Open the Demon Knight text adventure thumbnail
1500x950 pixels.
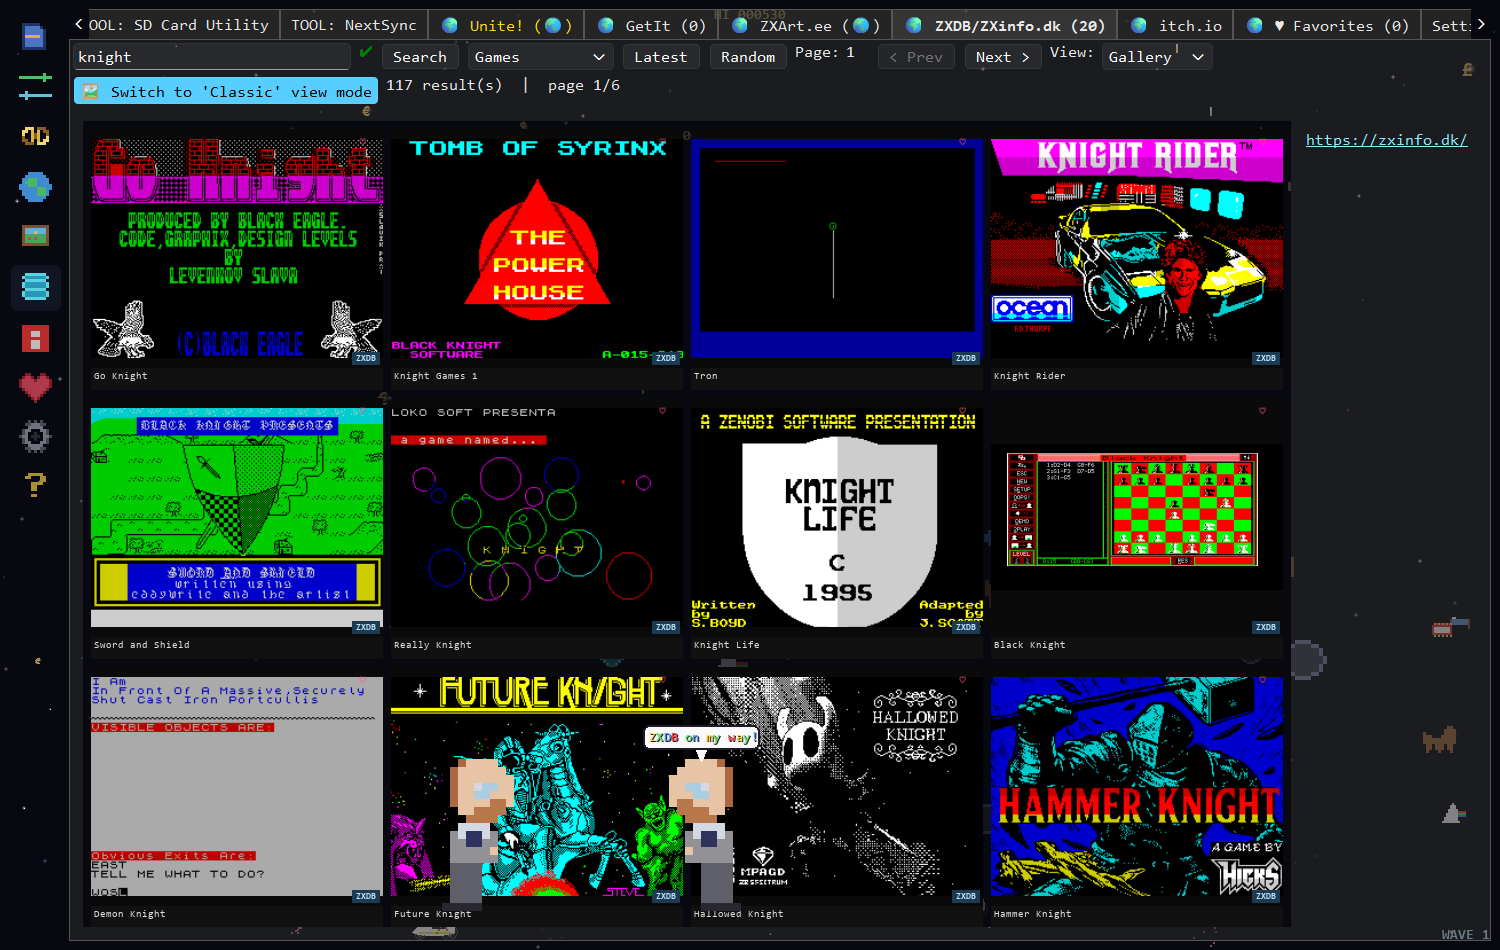[x=237, y=787]
